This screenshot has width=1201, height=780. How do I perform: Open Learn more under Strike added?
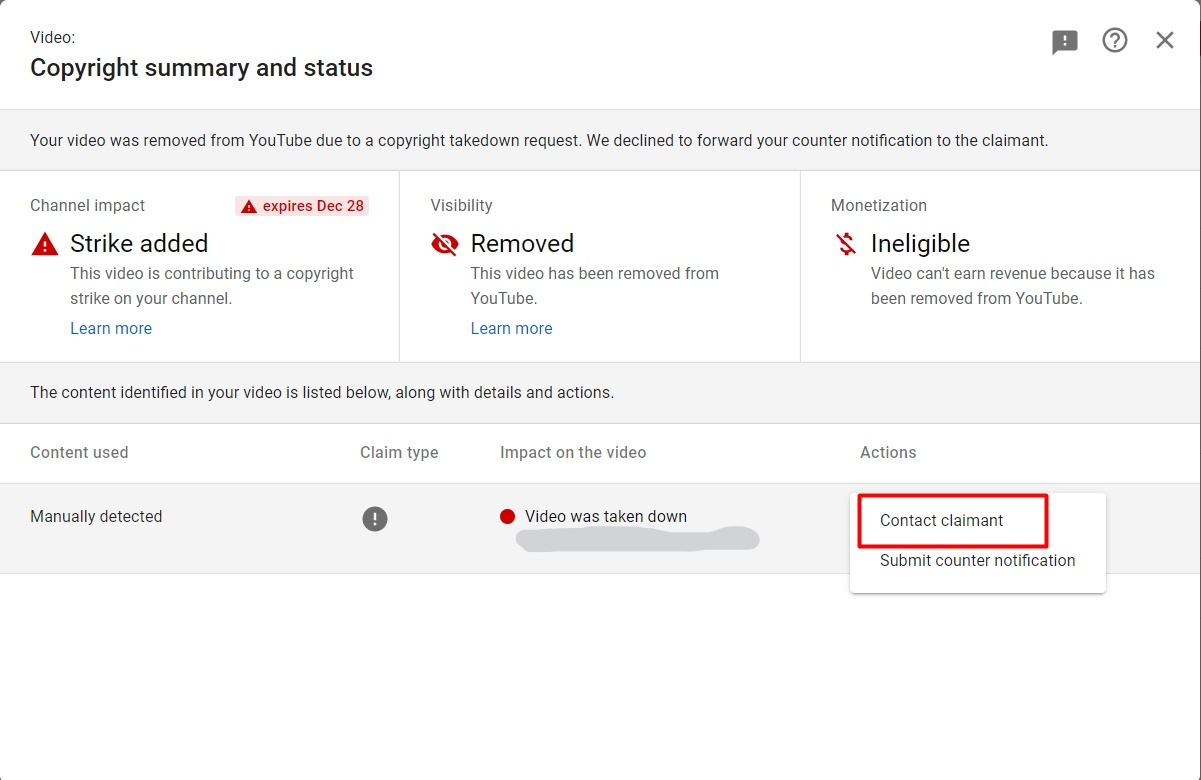(x=111, y=328)
